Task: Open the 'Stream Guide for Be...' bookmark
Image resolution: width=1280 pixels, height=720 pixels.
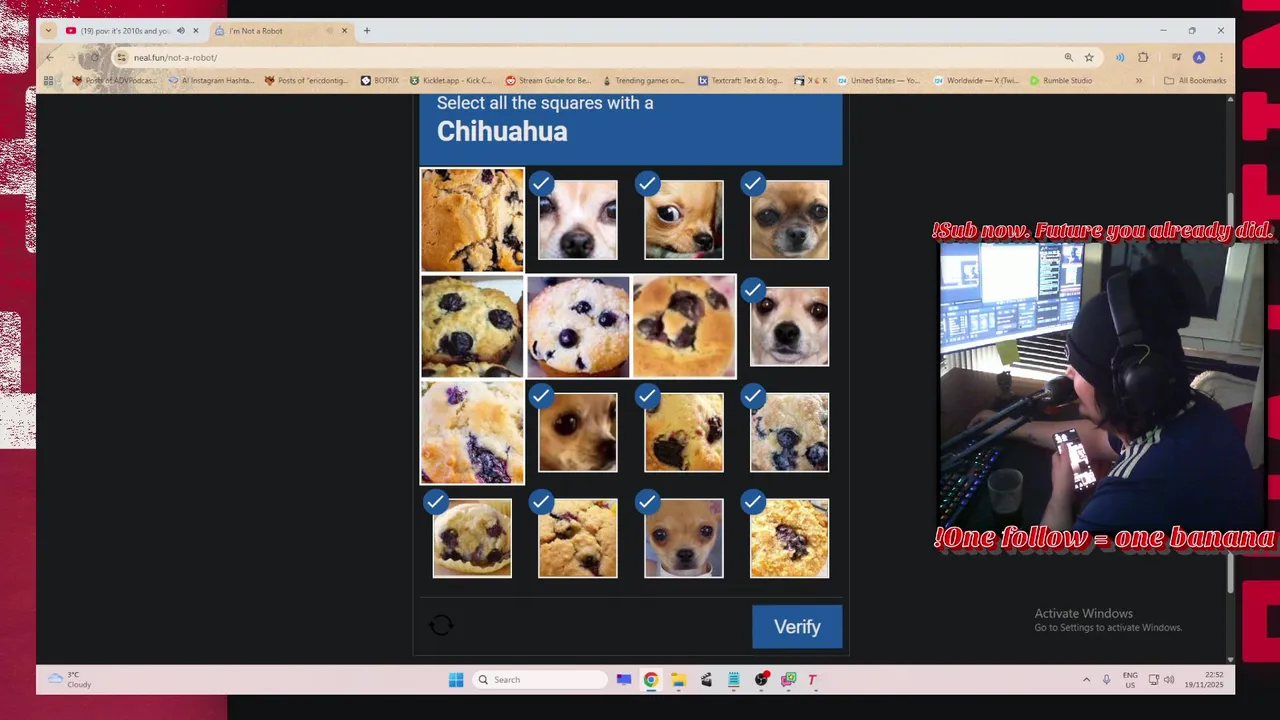Action: (x=548, y=81)
